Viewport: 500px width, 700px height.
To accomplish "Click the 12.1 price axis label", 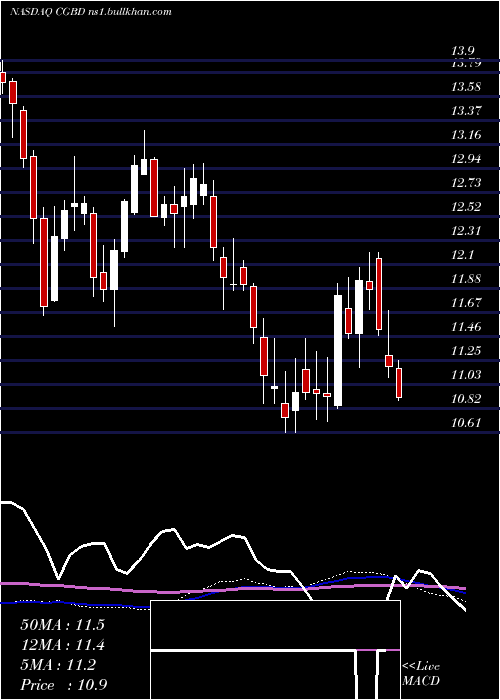I will 462,255.
